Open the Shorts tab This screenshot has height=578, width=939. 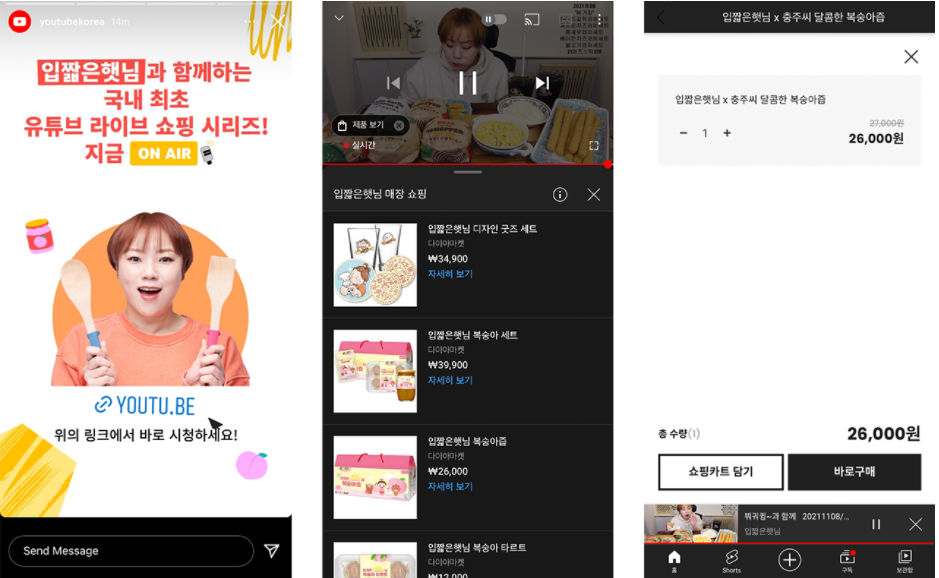731,561
